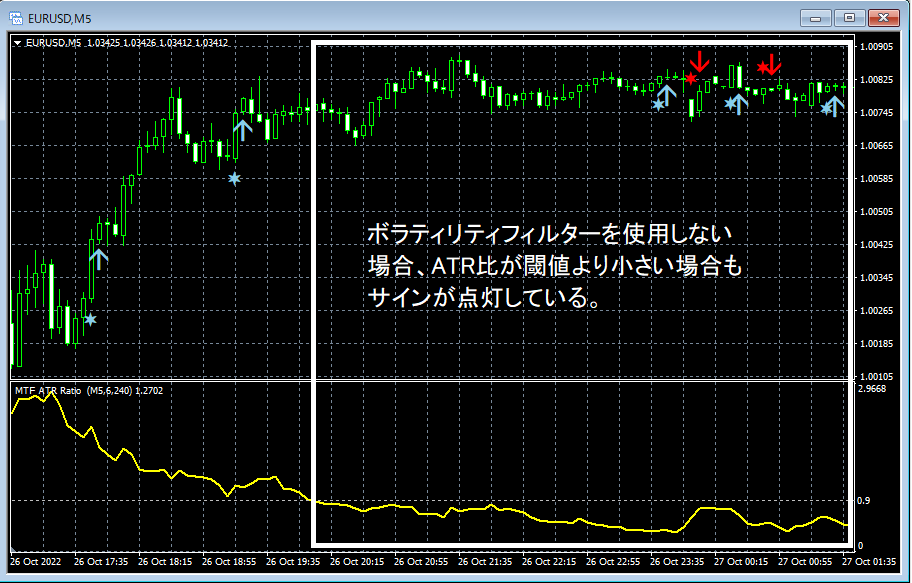Click the red down arrow above 26 Oct 23:35
Image resolution: width=912 pixels, height=583 pixels.
tap(700, 62)
